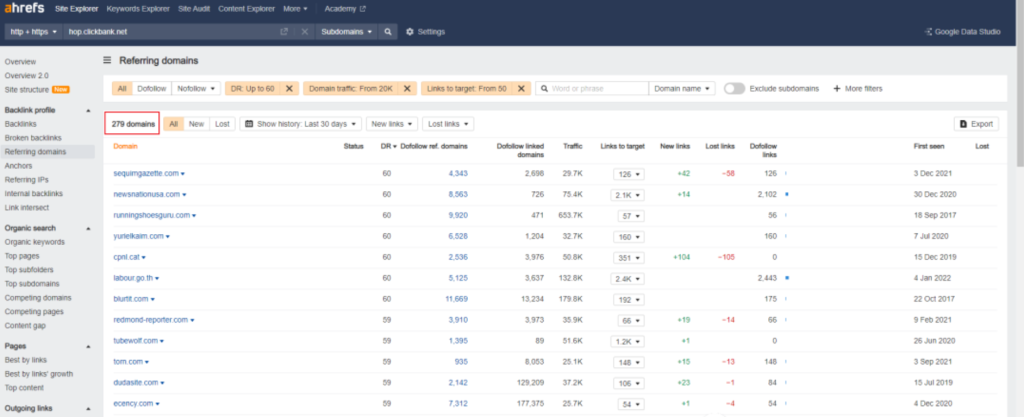Open Broken backlinks report

click(x=33, y=138)
